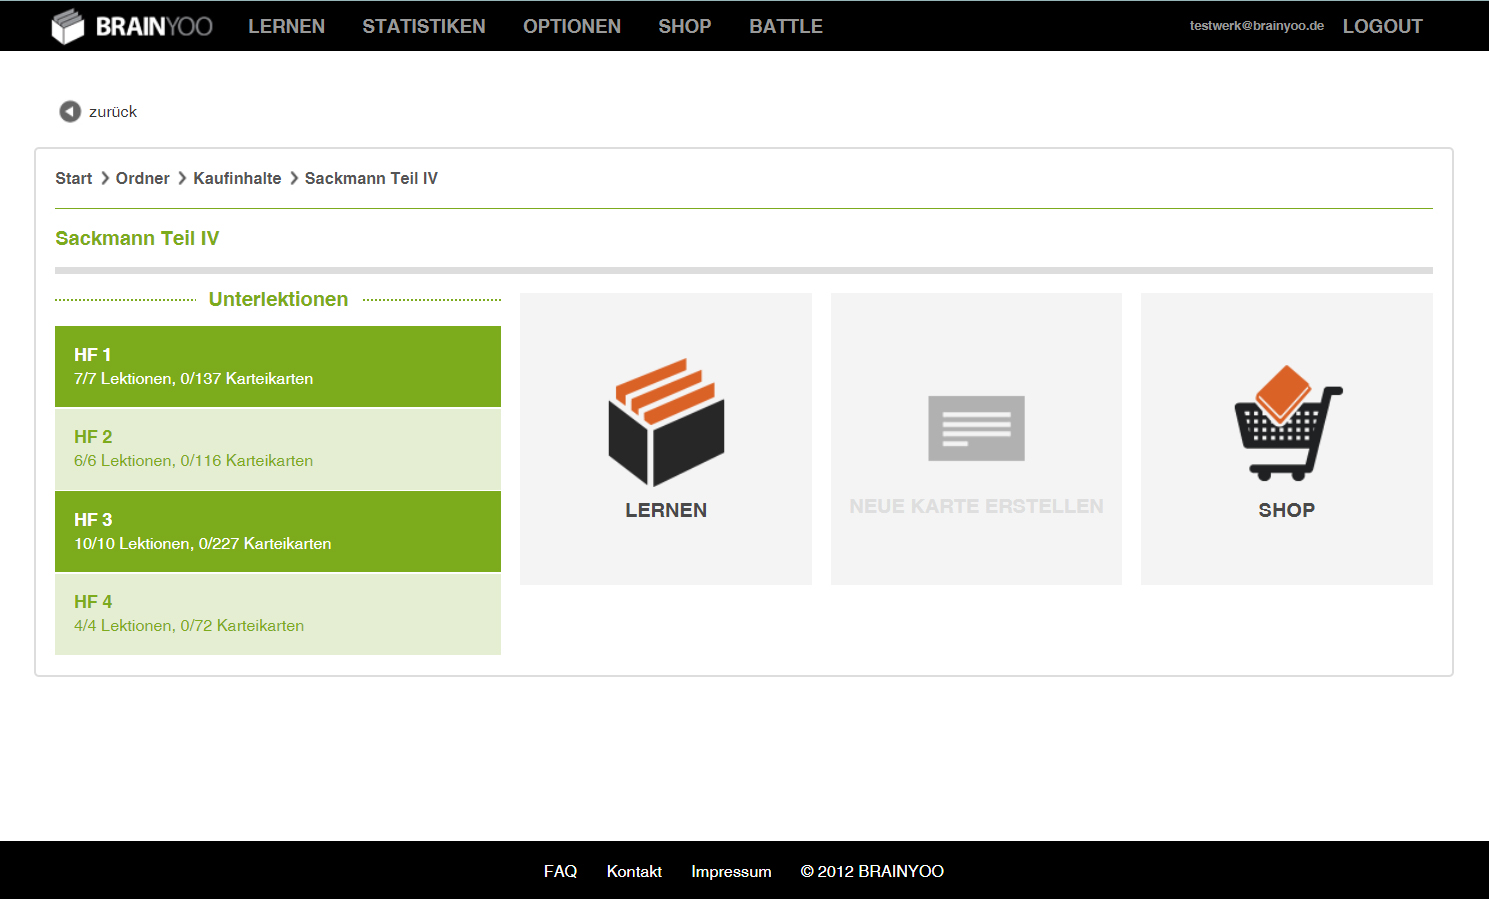Select the HF 2 sub-lesson
This screenshot has height=899, width=1489.
click(277, 449)
